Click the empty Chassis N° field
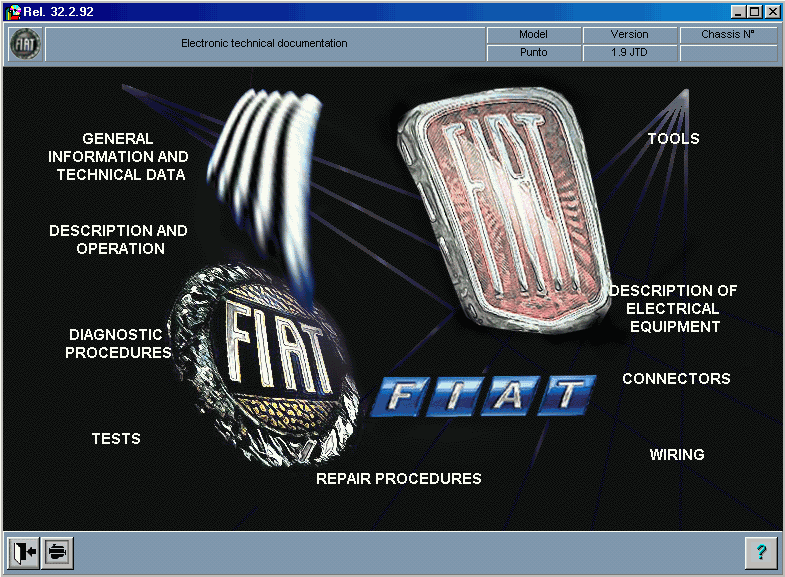The width and height of the screenshot is (785, 577). [728, 53]
